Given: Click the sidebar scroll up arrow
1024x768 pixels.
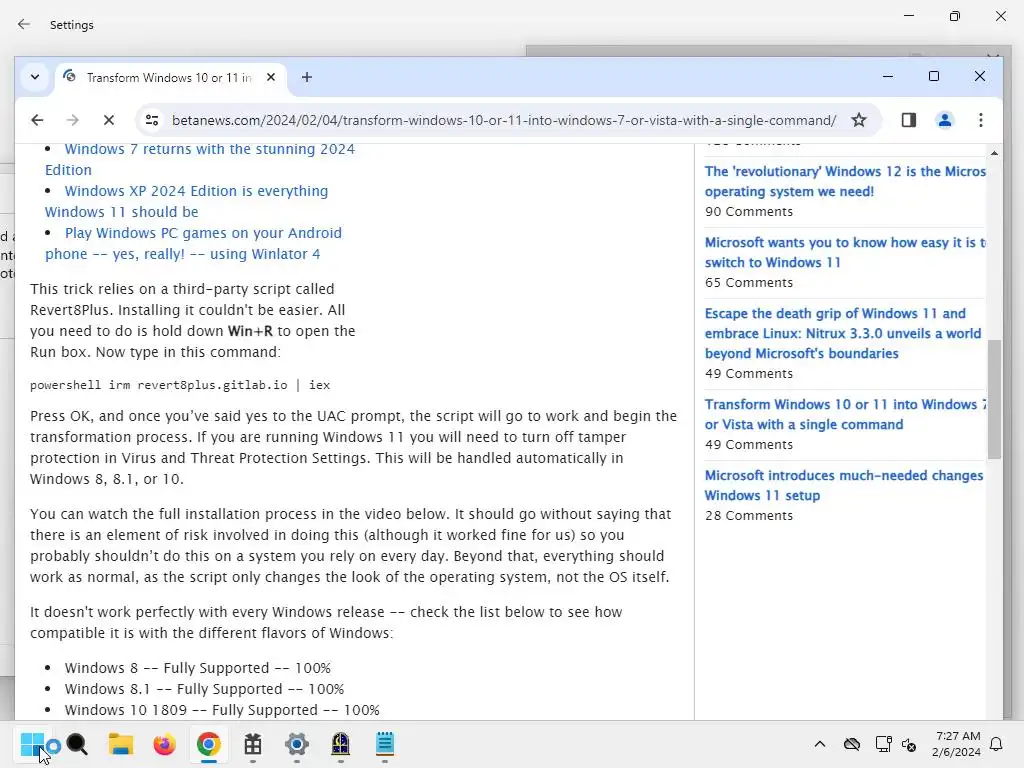Looking at the screenshot, I should coord(994,153).
